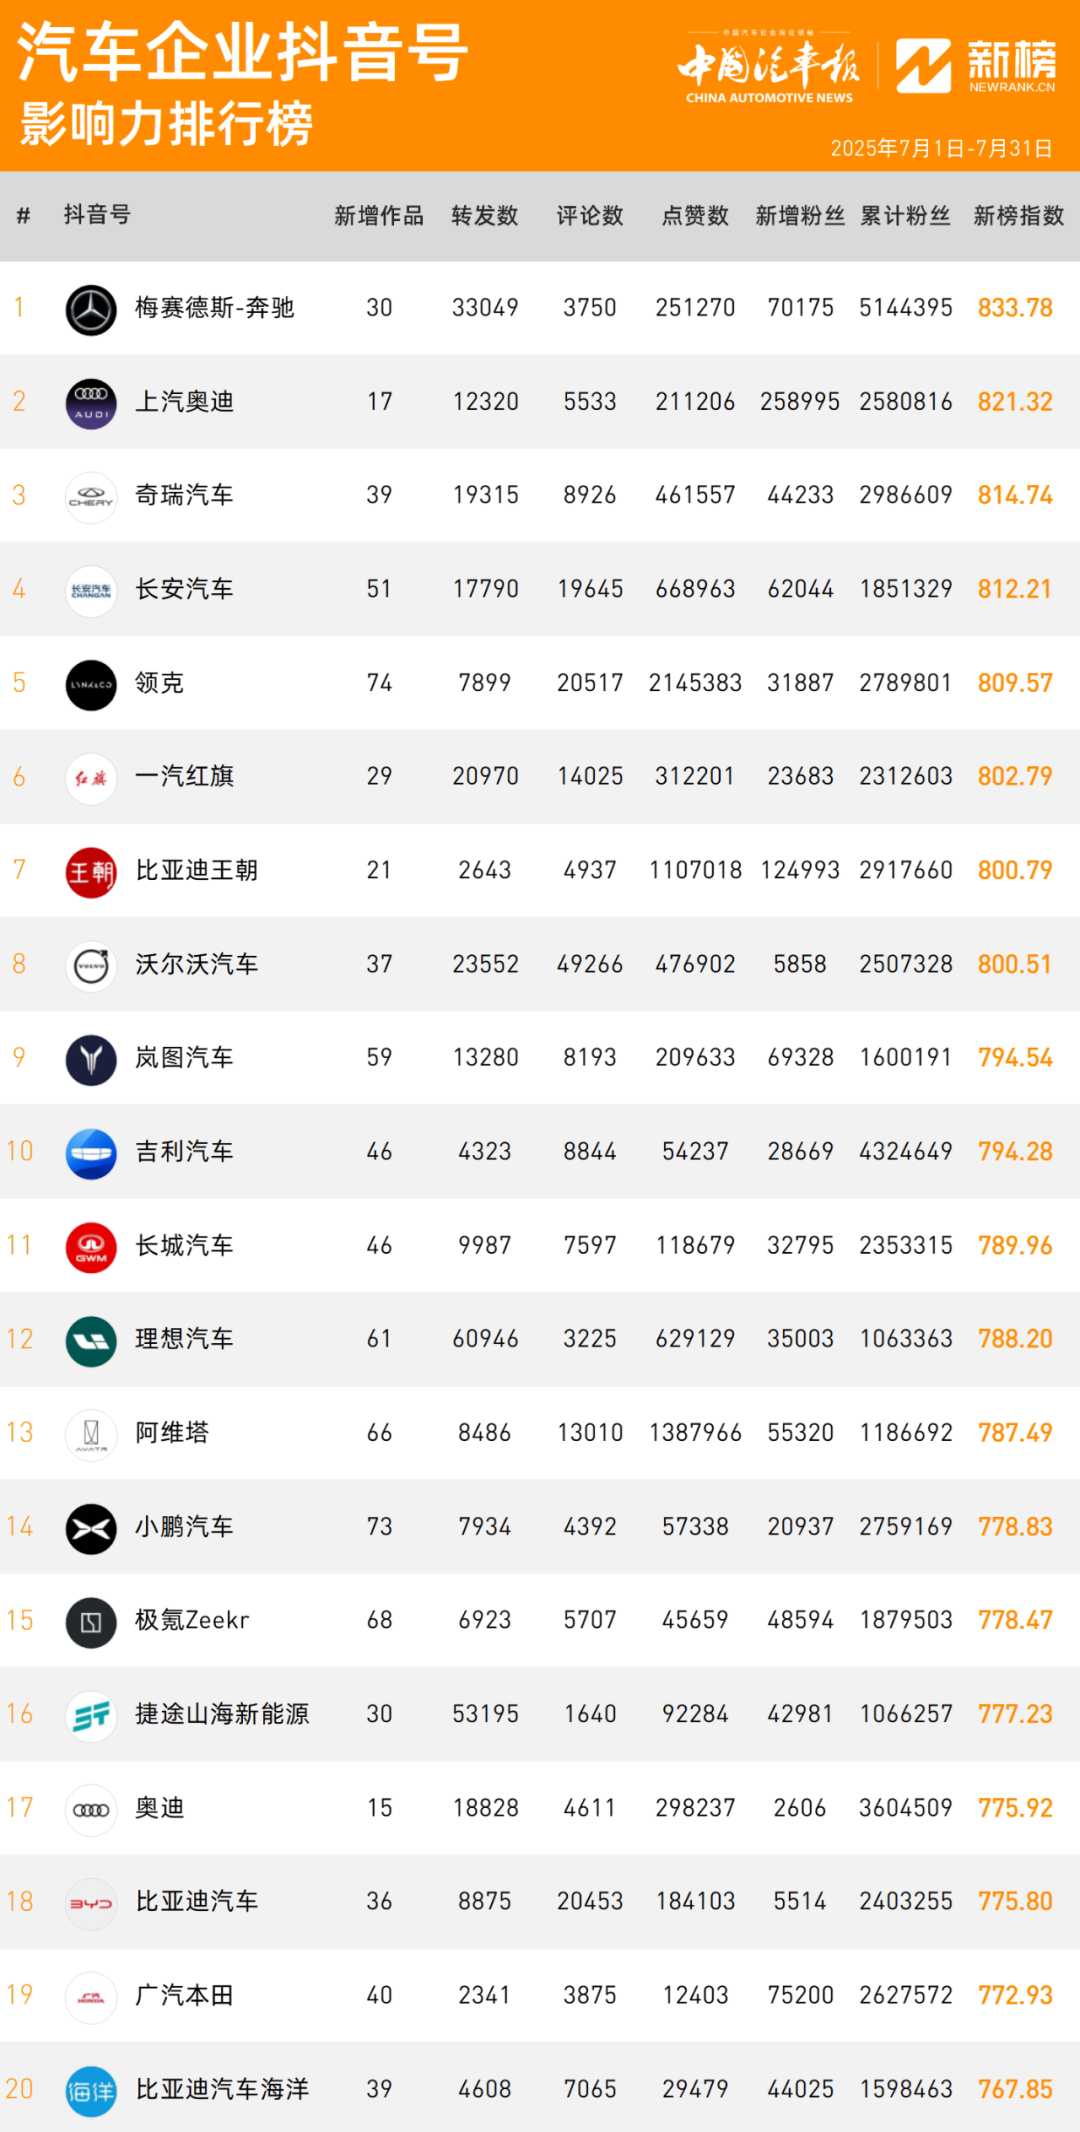
Task: Click the like count 2145383
Action: point(695,683)
